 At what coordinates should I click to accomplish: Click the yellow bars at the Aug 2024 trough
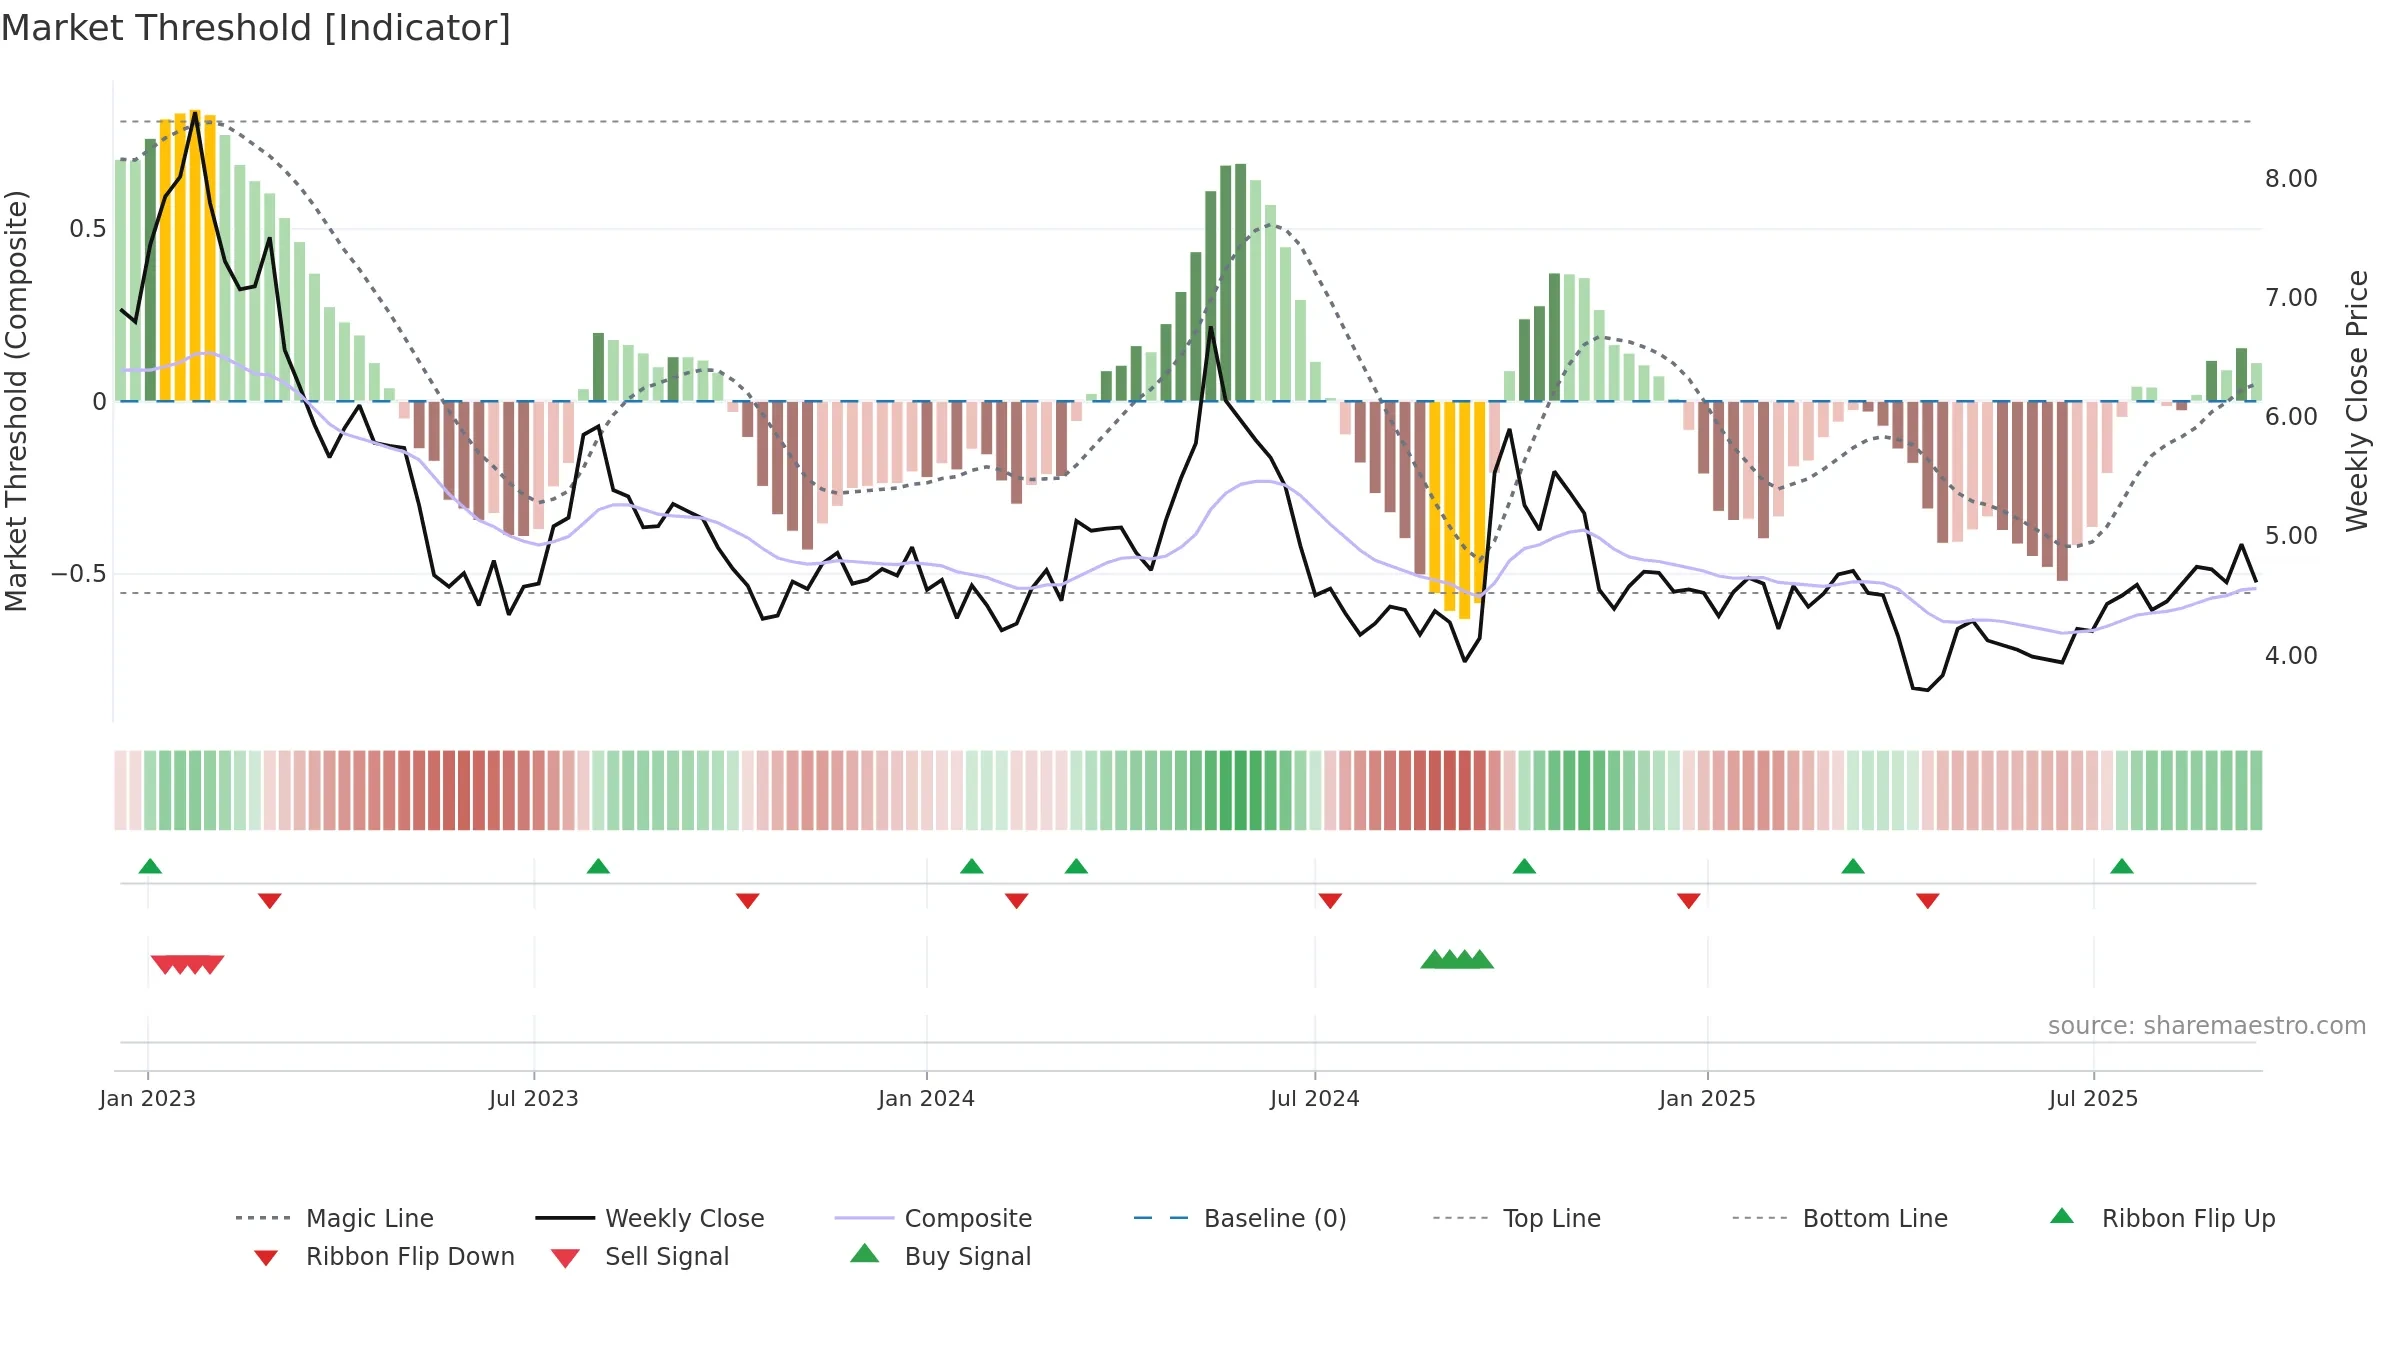tap(1457, 510)
